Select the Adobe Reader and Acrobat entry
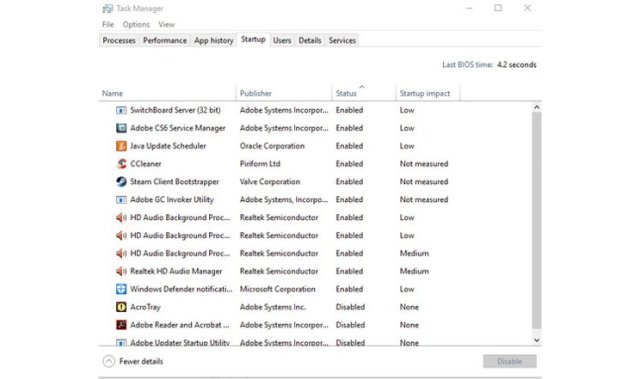Screen dimensions: 640x379 [x=180, y=325]
